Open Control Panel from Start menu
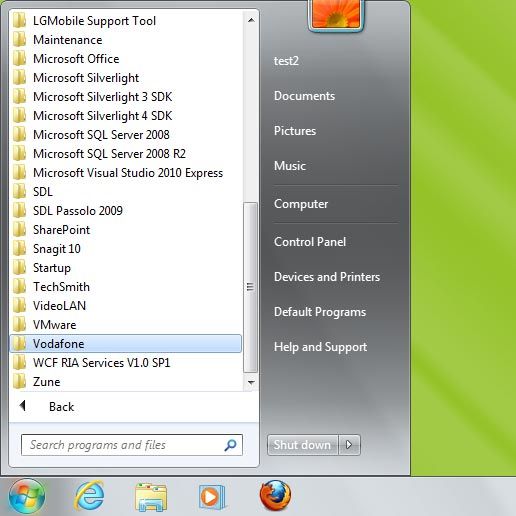Image resolution: width=516 pixels, height=516 pixels. click(310, 242)
